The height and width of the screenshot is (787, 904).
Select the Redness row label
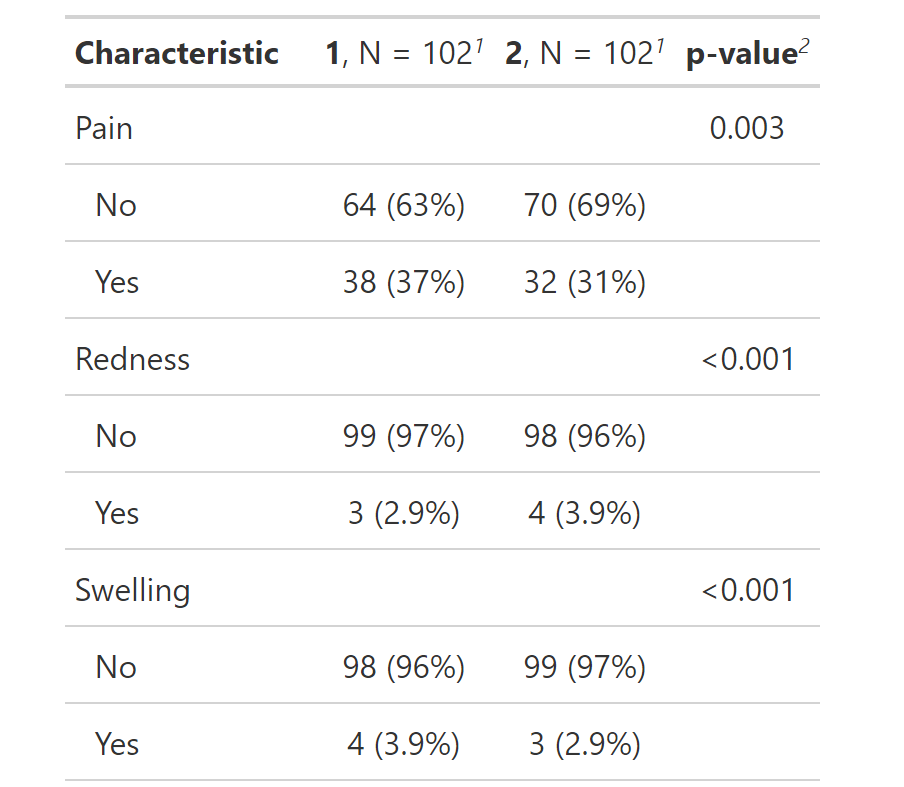[133, 359]
